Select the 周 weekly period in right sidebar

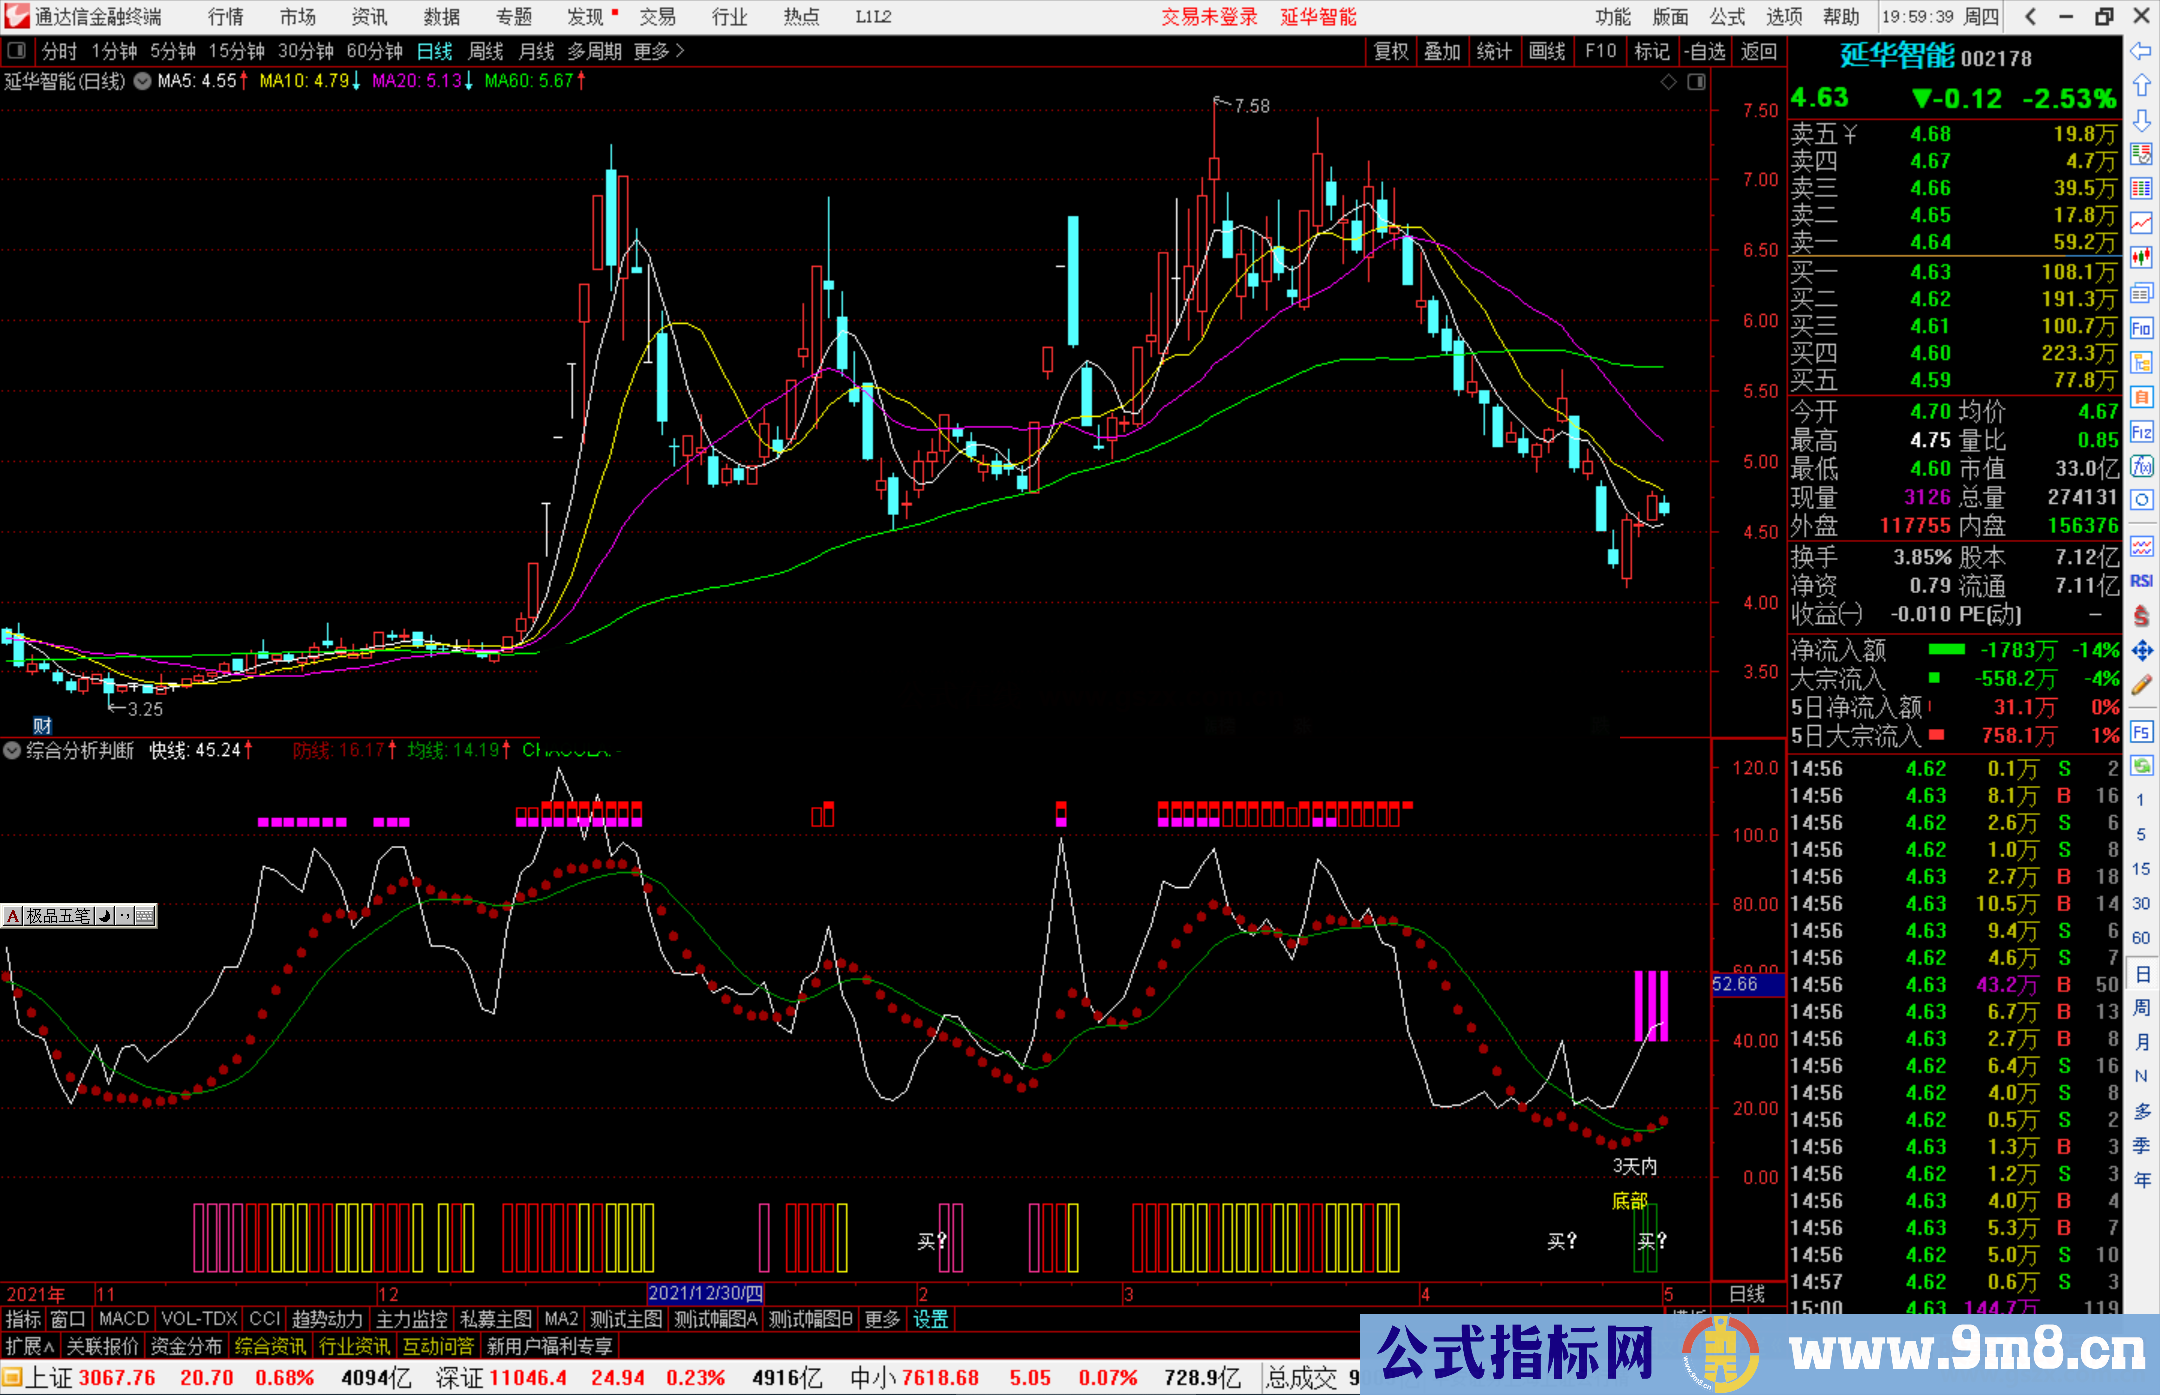pos(2141,1007)
